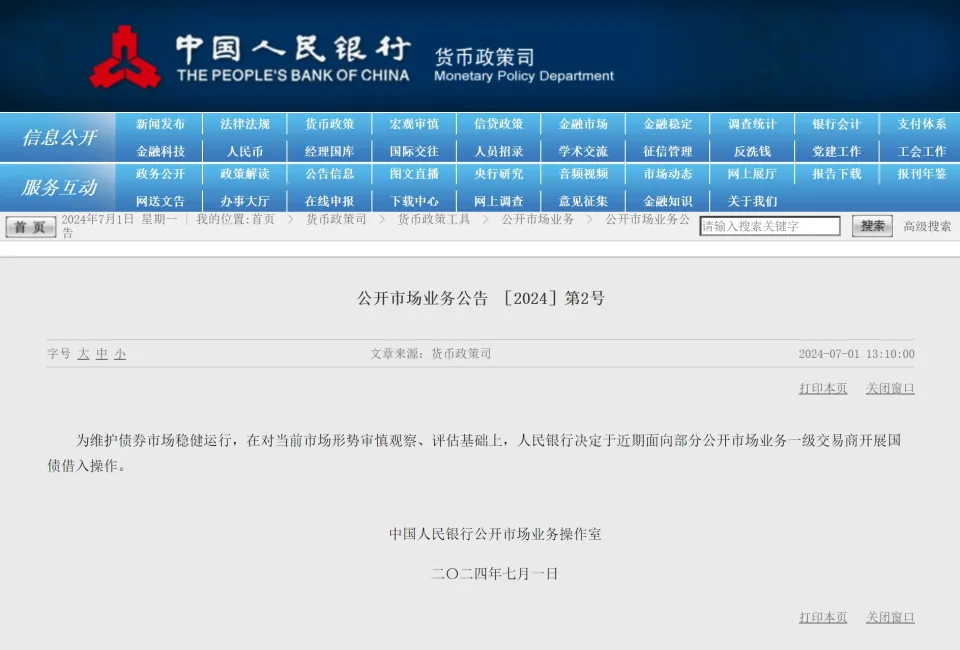Focus the search keyword input field

pyautogui.click(x=769, y=226)
